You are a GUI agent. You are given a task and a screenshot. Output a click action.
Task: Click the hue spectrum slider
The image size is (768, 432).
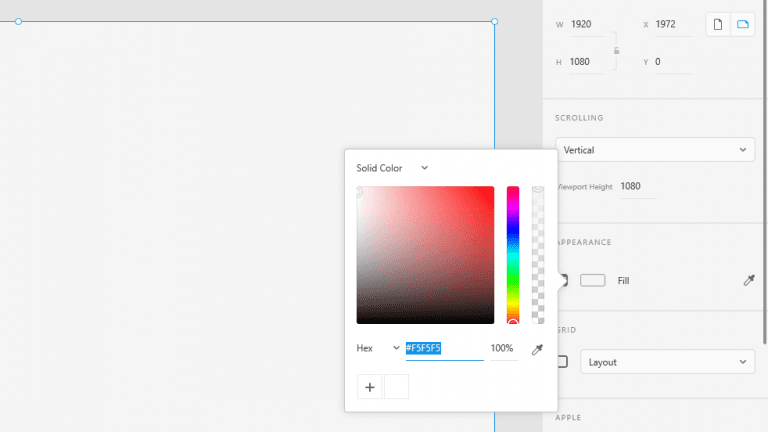513,255
